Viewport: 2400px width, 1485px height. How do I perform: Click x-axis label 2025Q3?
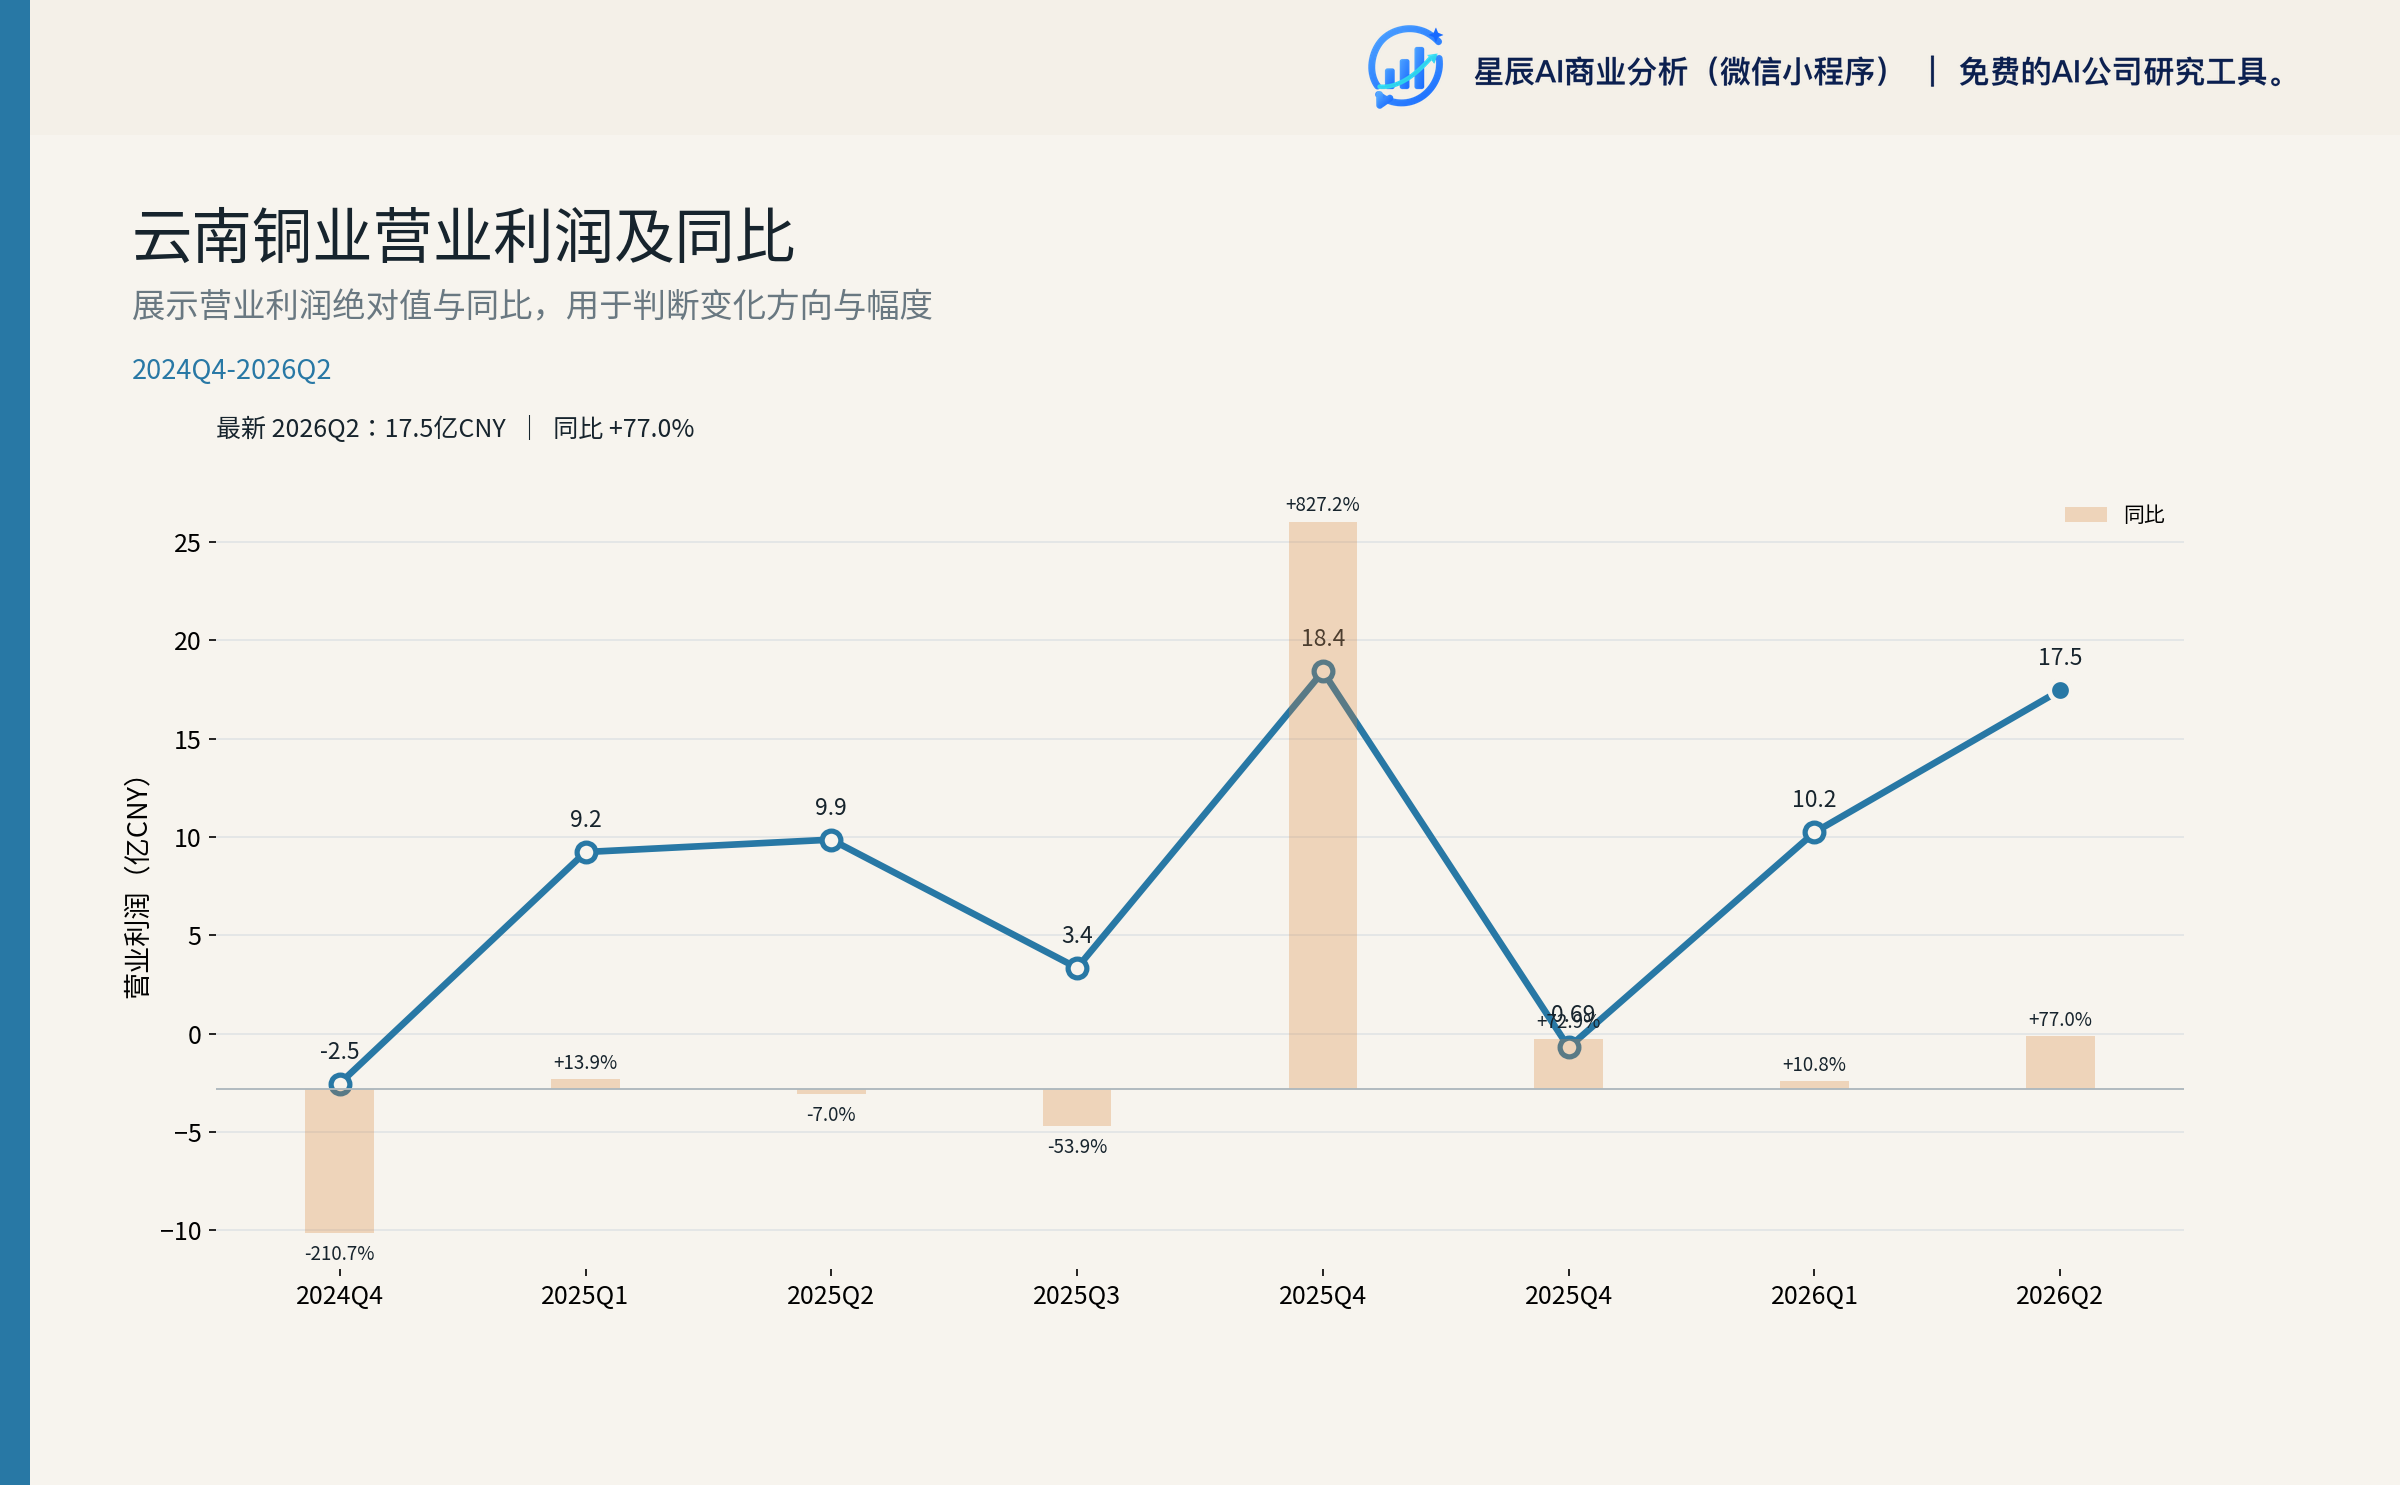click(1077, 1296)
